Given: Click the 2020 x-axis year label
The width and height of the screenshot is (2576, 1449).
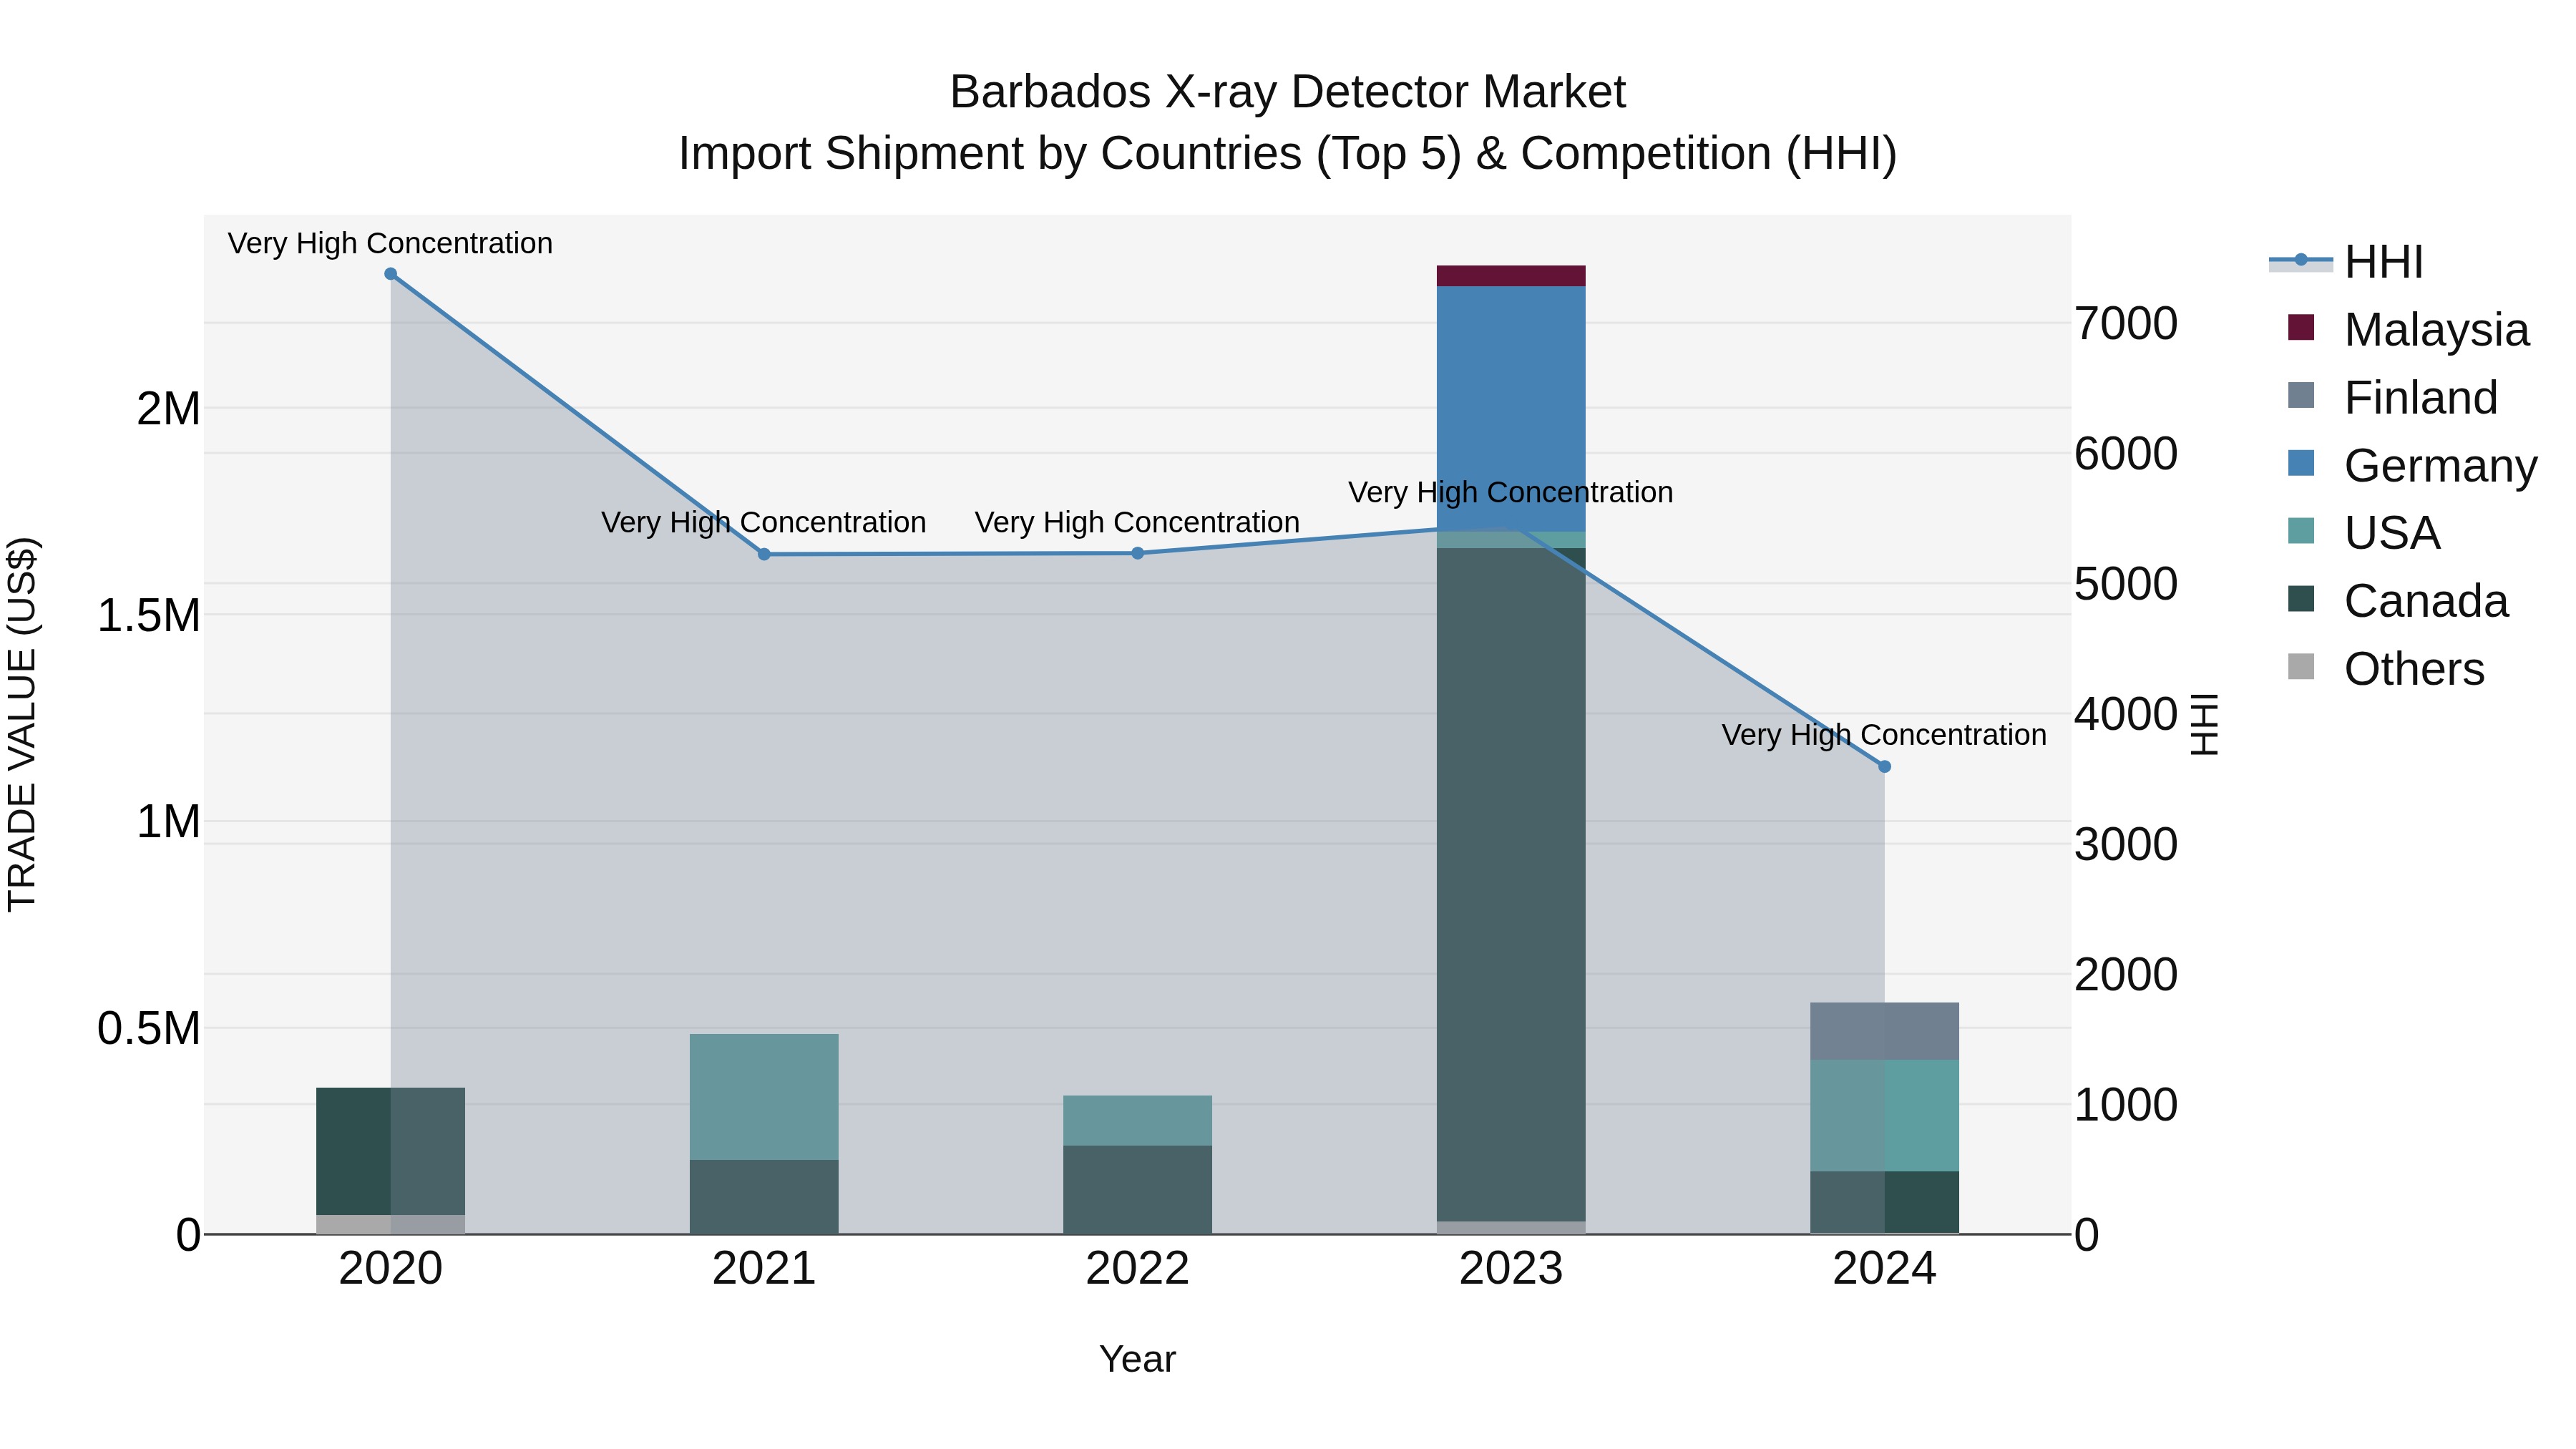Looking at the screenshot, I should point(391,1269).
